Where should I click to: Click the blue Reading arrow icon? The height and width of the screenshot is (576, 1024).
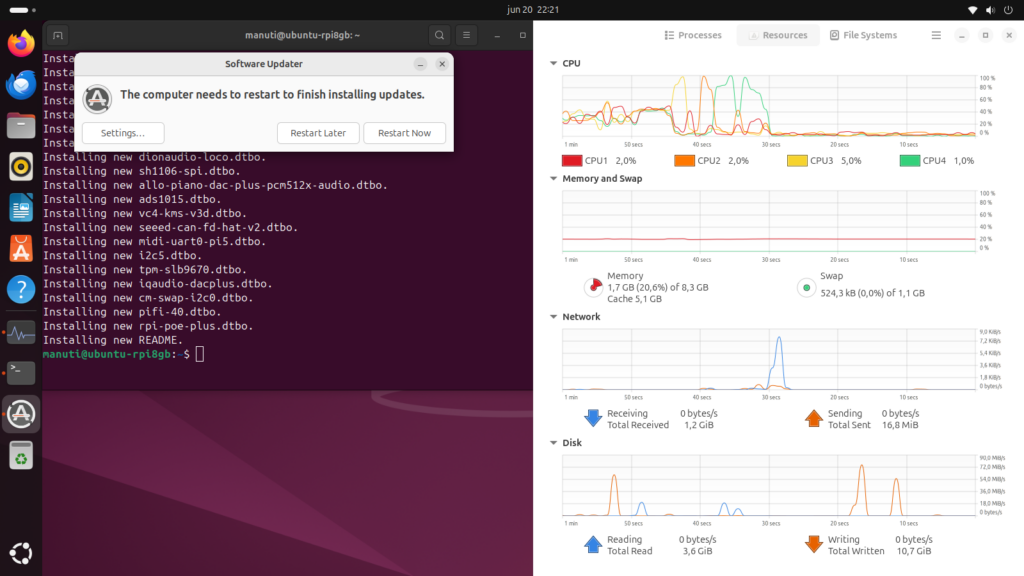click(x=593, y=545)
